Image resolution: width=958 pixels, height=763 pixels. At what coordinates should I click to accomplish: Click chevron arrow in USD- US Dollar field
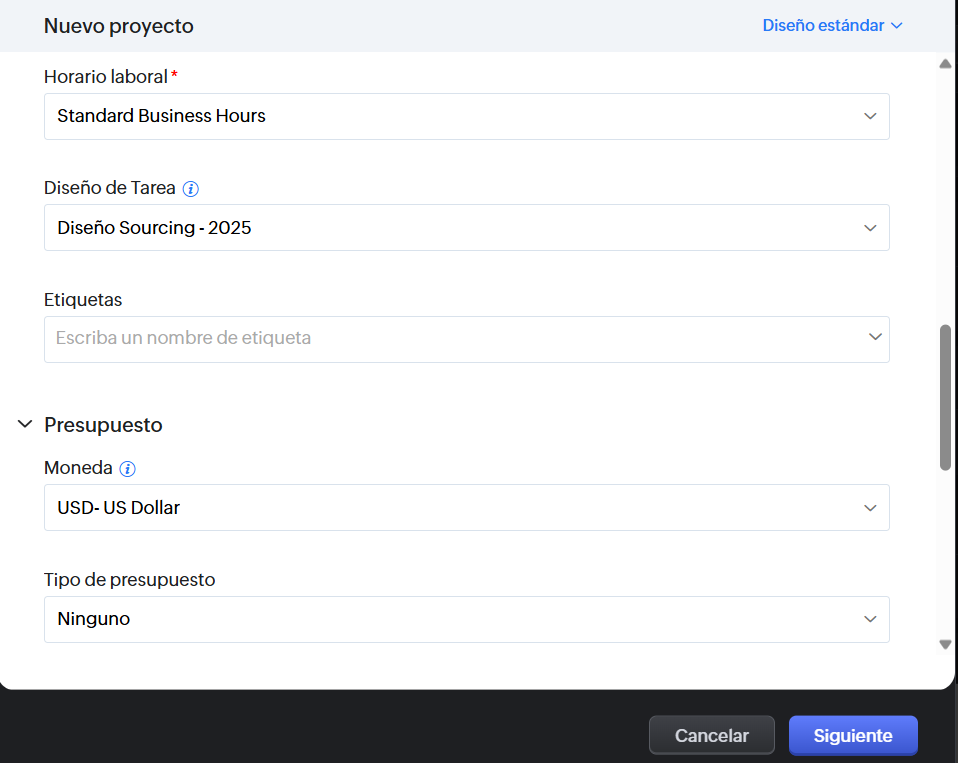870,508
